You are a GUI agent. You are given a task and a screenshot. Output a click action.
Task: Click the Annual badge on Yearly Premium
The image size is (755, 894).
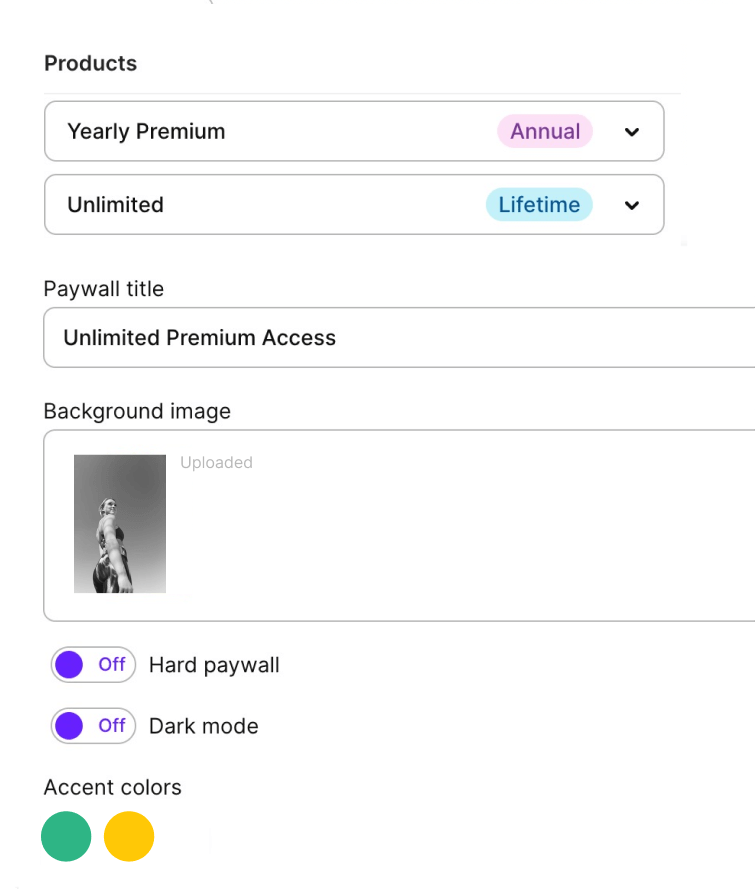pos(545,131)
